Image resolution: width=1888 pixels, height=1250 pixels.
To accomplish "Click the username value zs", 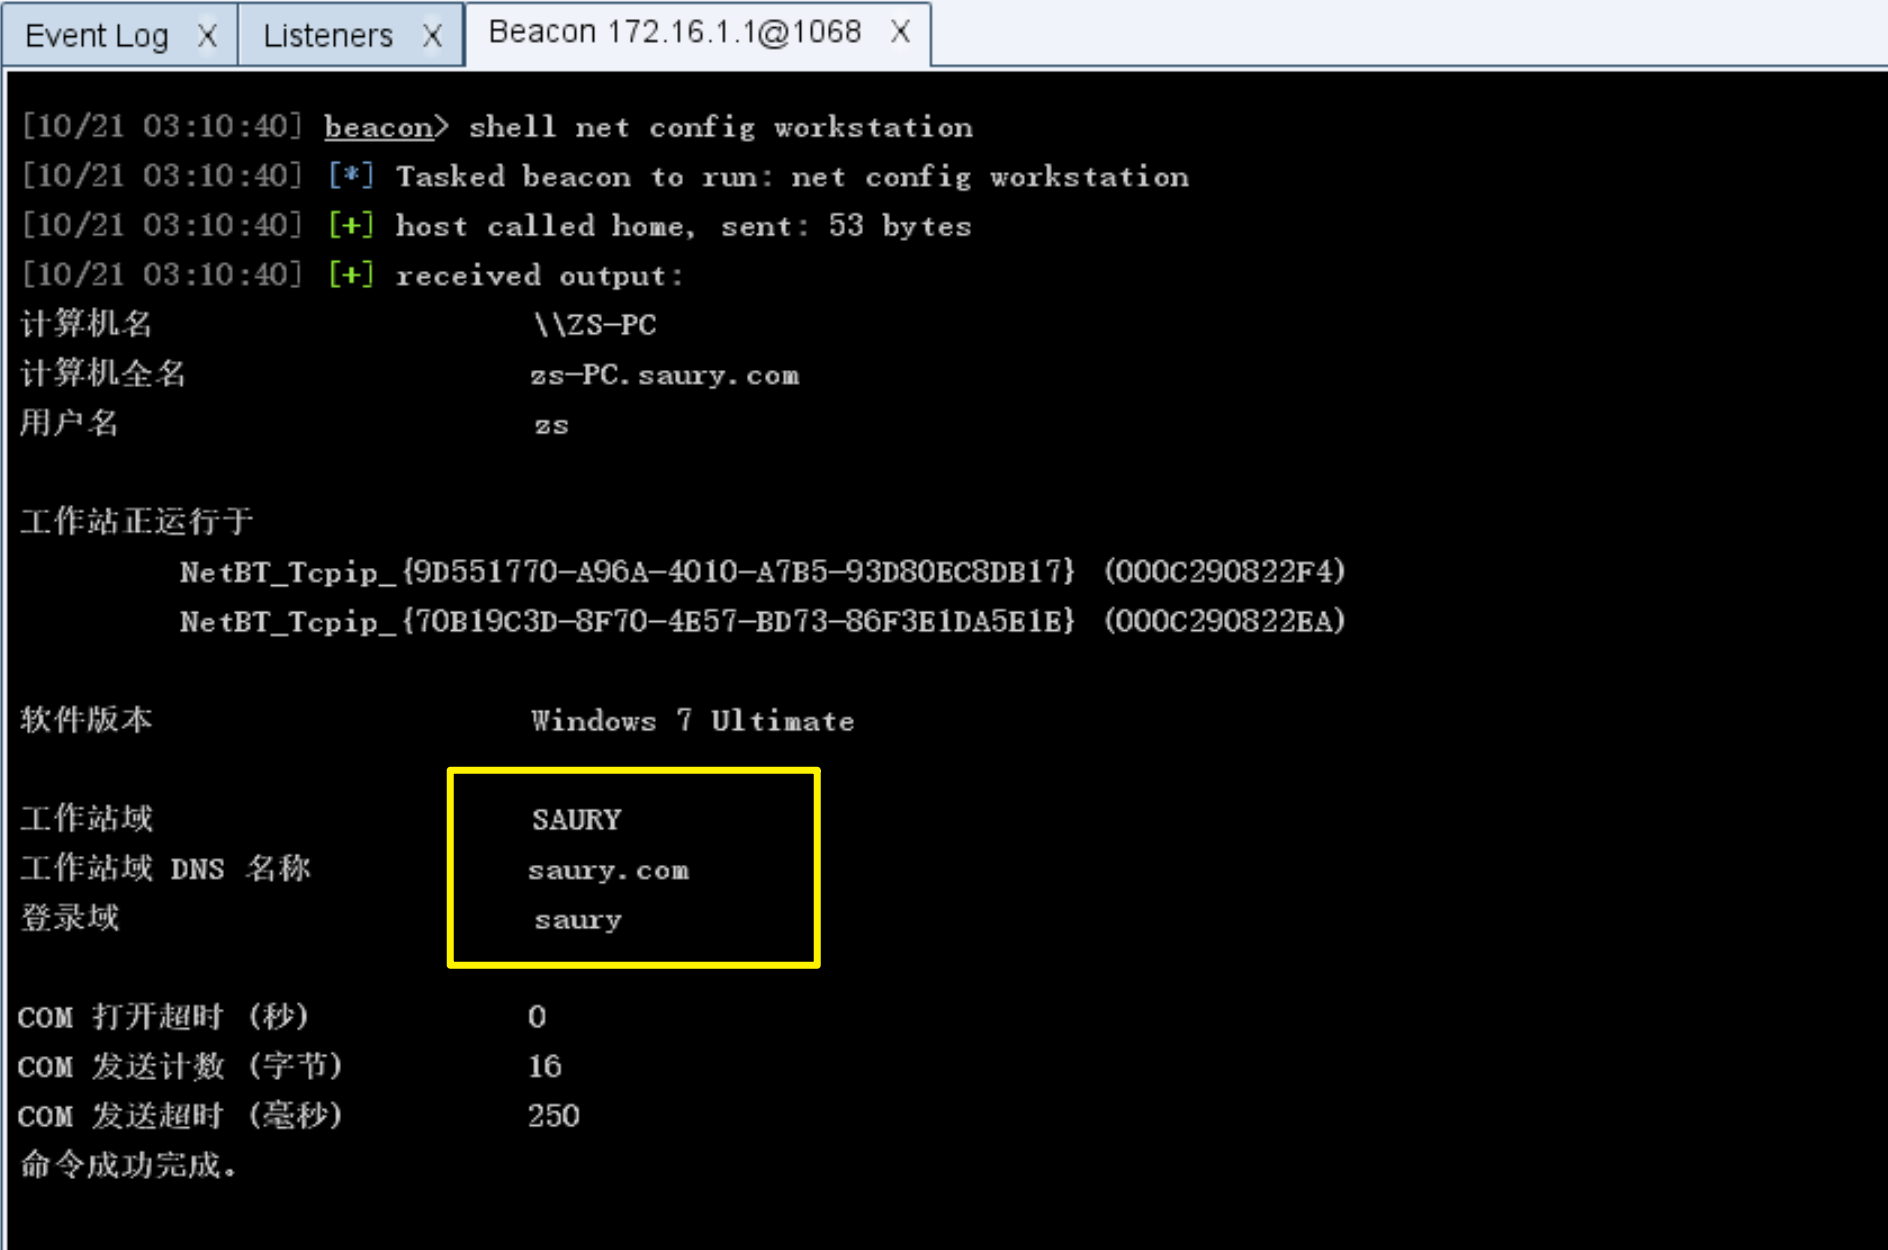I will pyautogui.click(x=551, y=425).
